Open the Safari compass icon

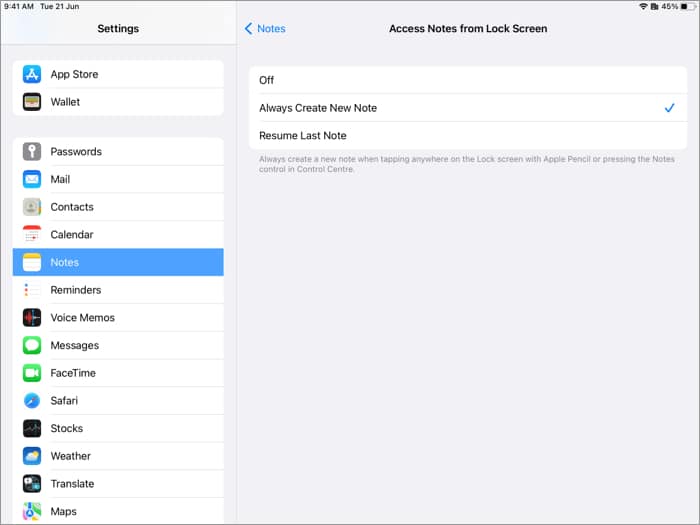(32, 401)
